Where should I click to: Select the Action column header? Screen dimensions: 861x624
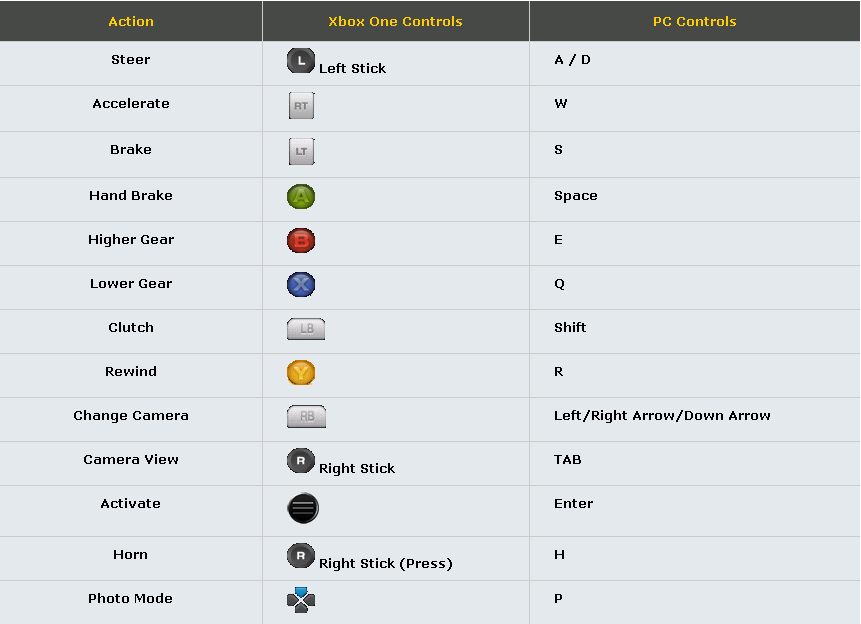coord(131,21)
